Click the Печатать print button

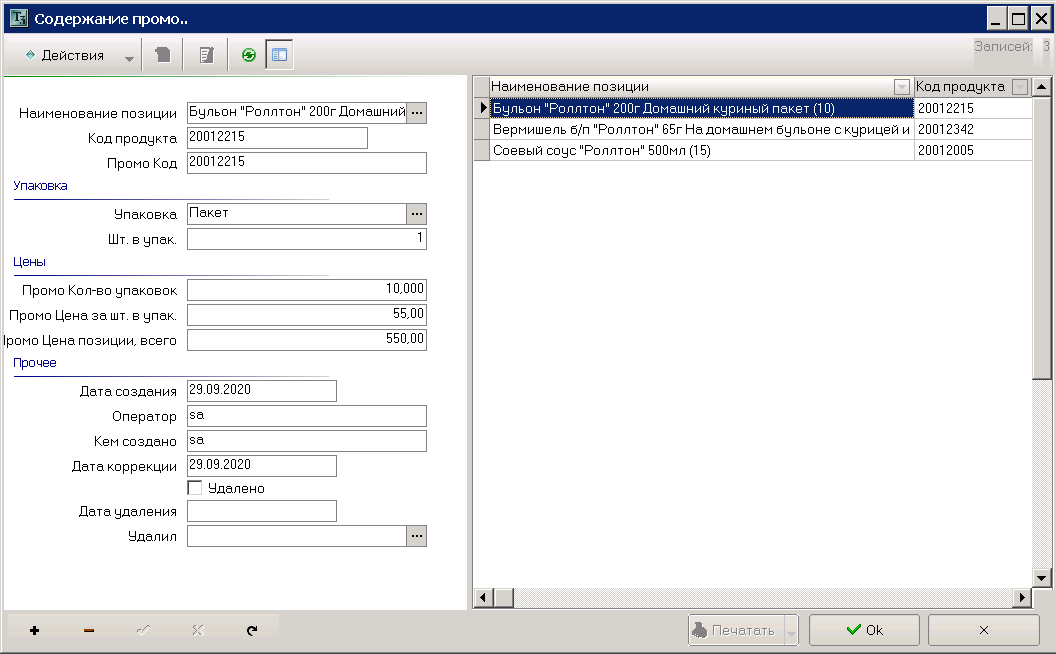pos(736,630)
